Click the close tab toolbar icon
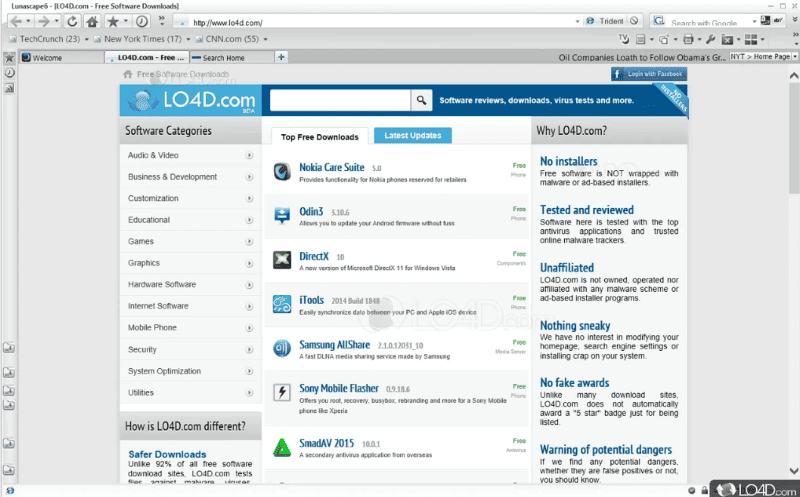This screenshot has height=497, width=800. pos(728,39)
